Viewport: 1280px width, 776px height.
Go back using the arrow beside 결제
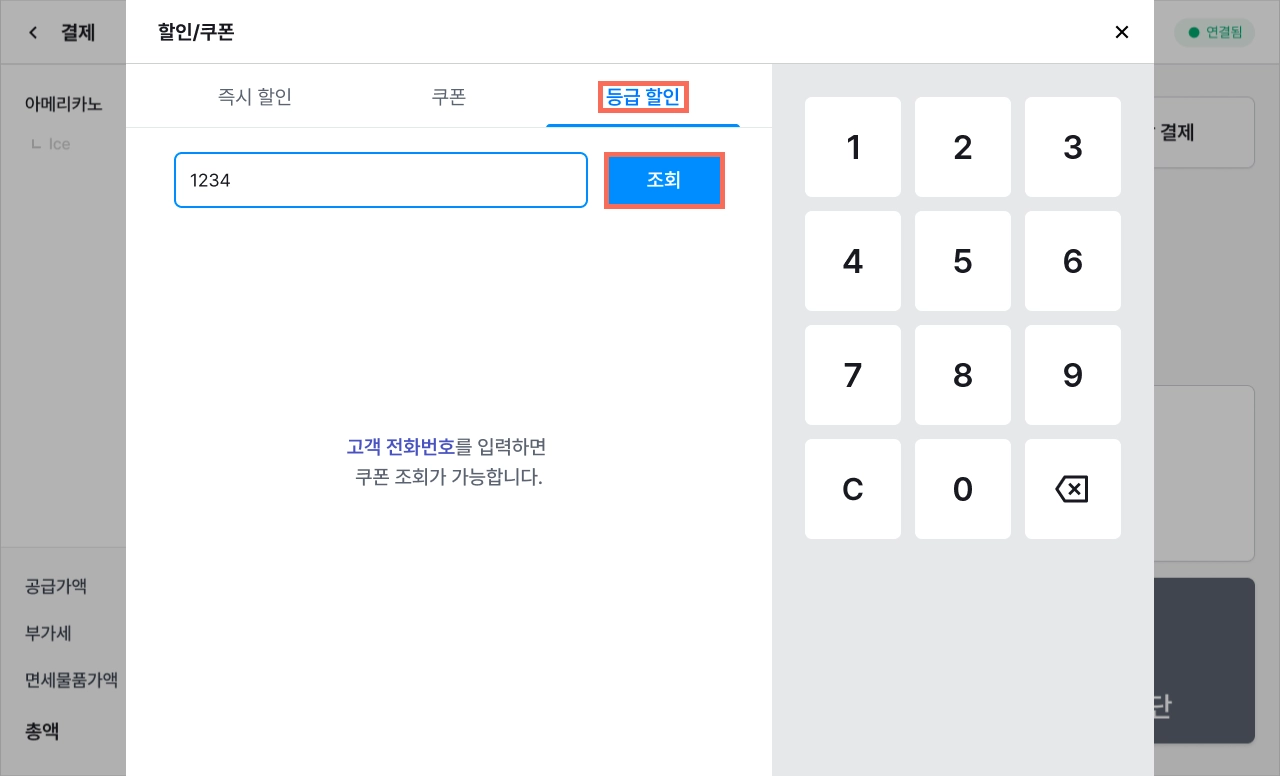tap(33, 33)
